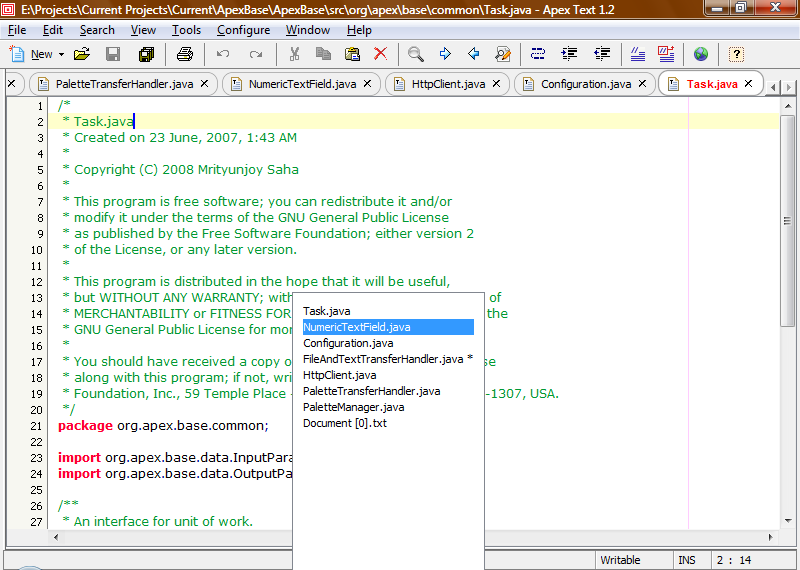Click the Print icon

click(x=185, y=54)
